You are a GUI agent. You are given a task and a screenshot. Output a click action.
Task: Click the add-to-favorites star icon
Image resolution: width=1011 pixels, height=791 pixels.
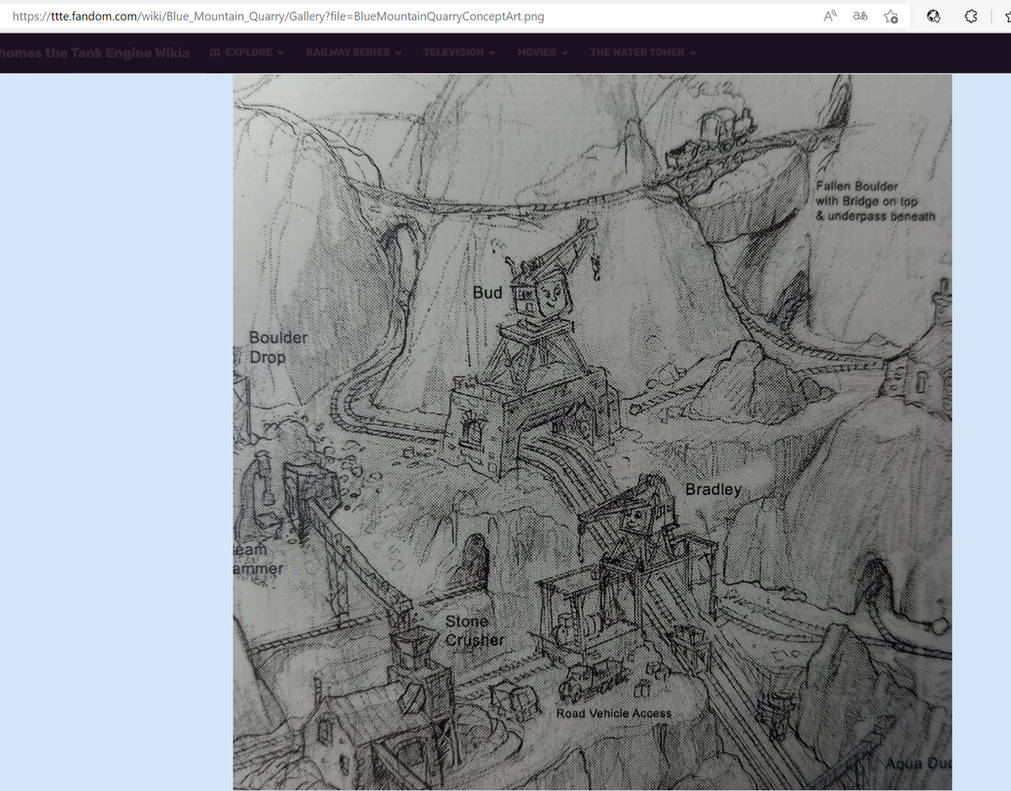pyautogui.click(x=890, y=16)
